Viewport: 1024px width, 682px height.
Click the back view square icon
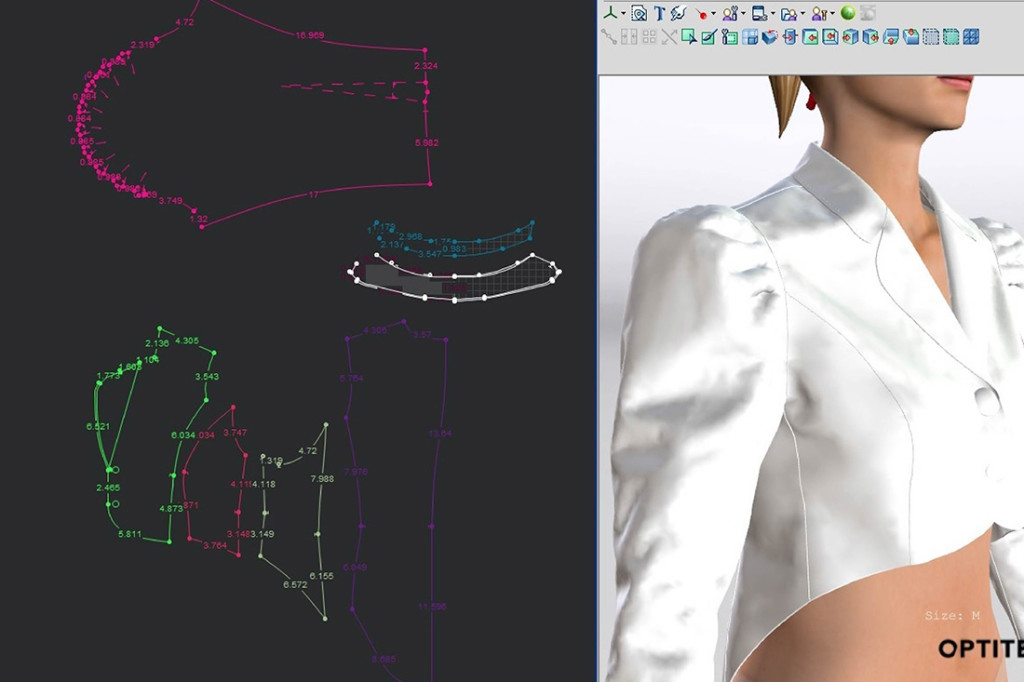click(x=831, y=37)
